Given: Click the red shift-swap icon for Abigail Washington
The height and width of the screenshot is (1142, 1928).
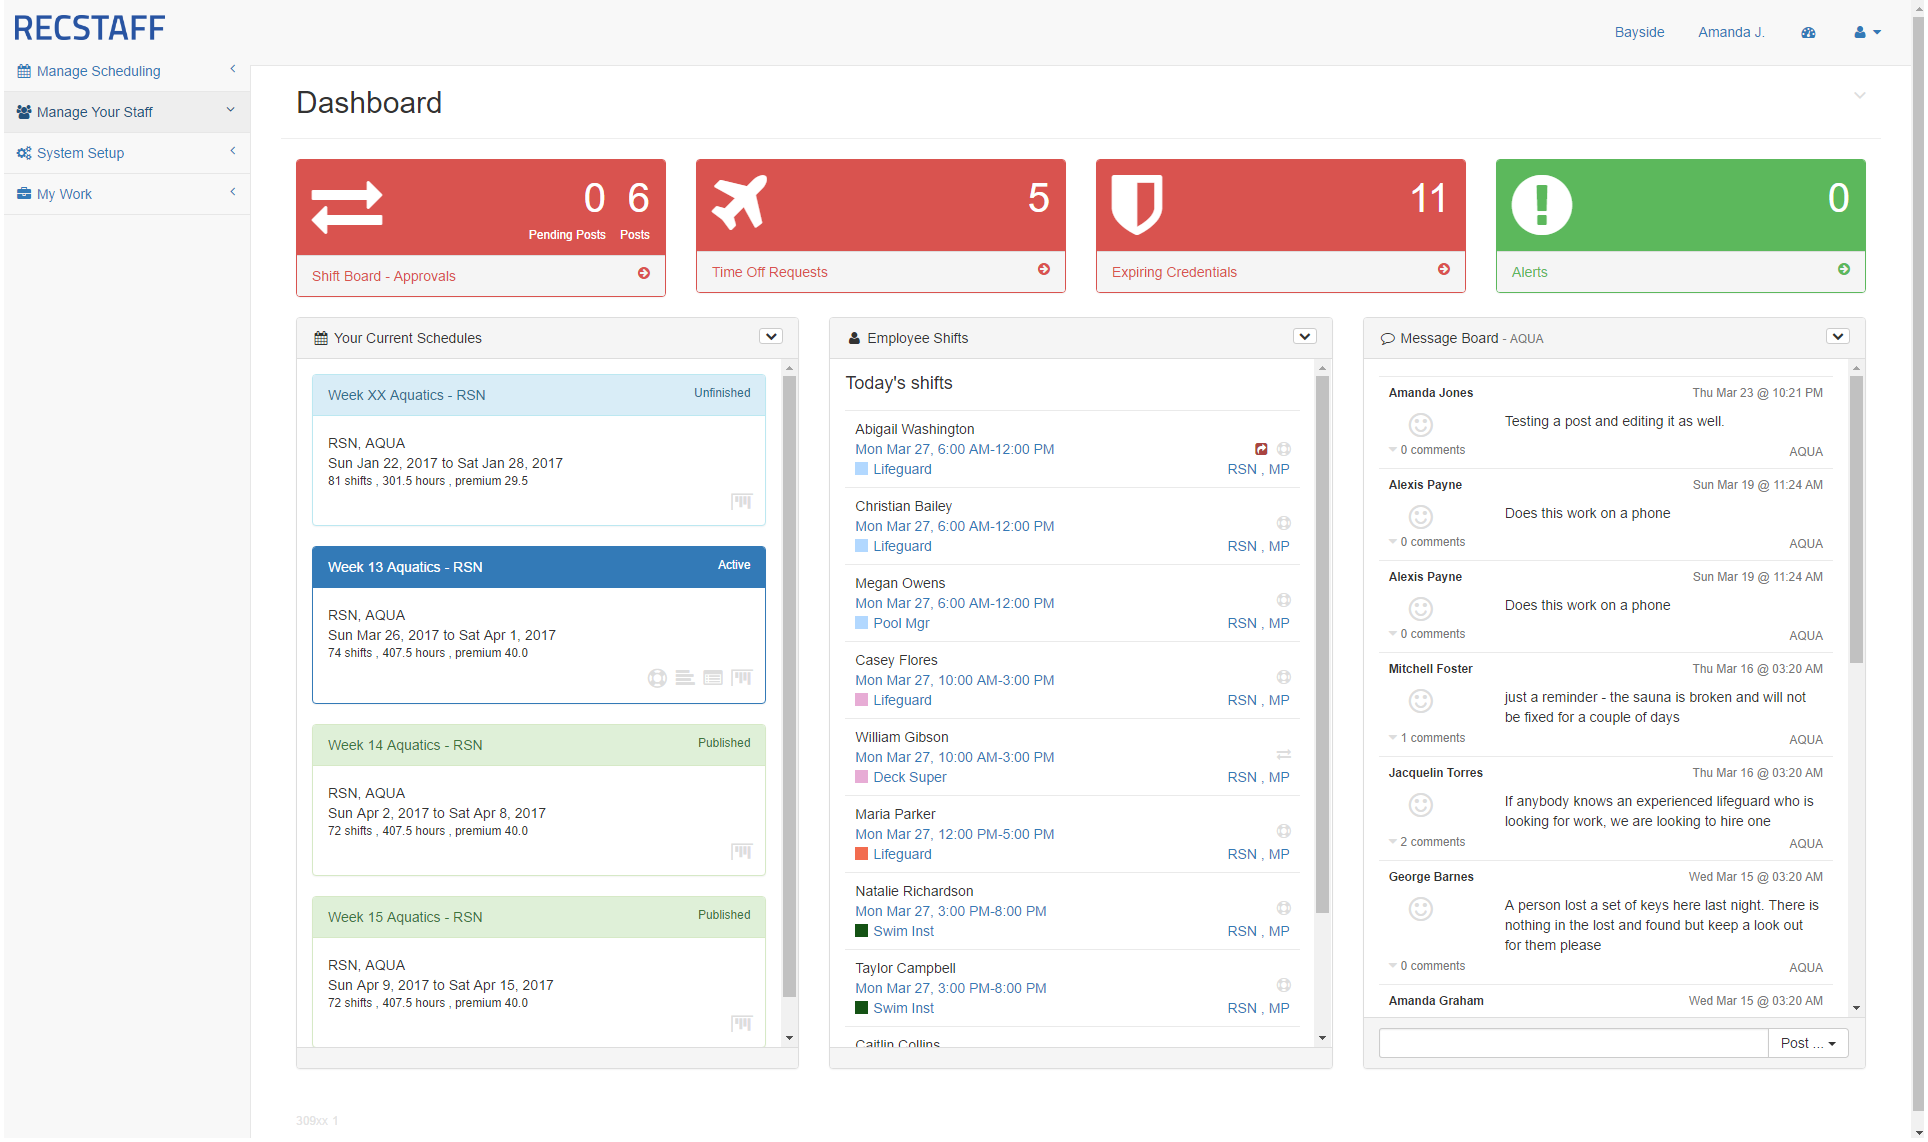Looking at the screenshot, I should pyautogui.click(x=1261, y=449).
